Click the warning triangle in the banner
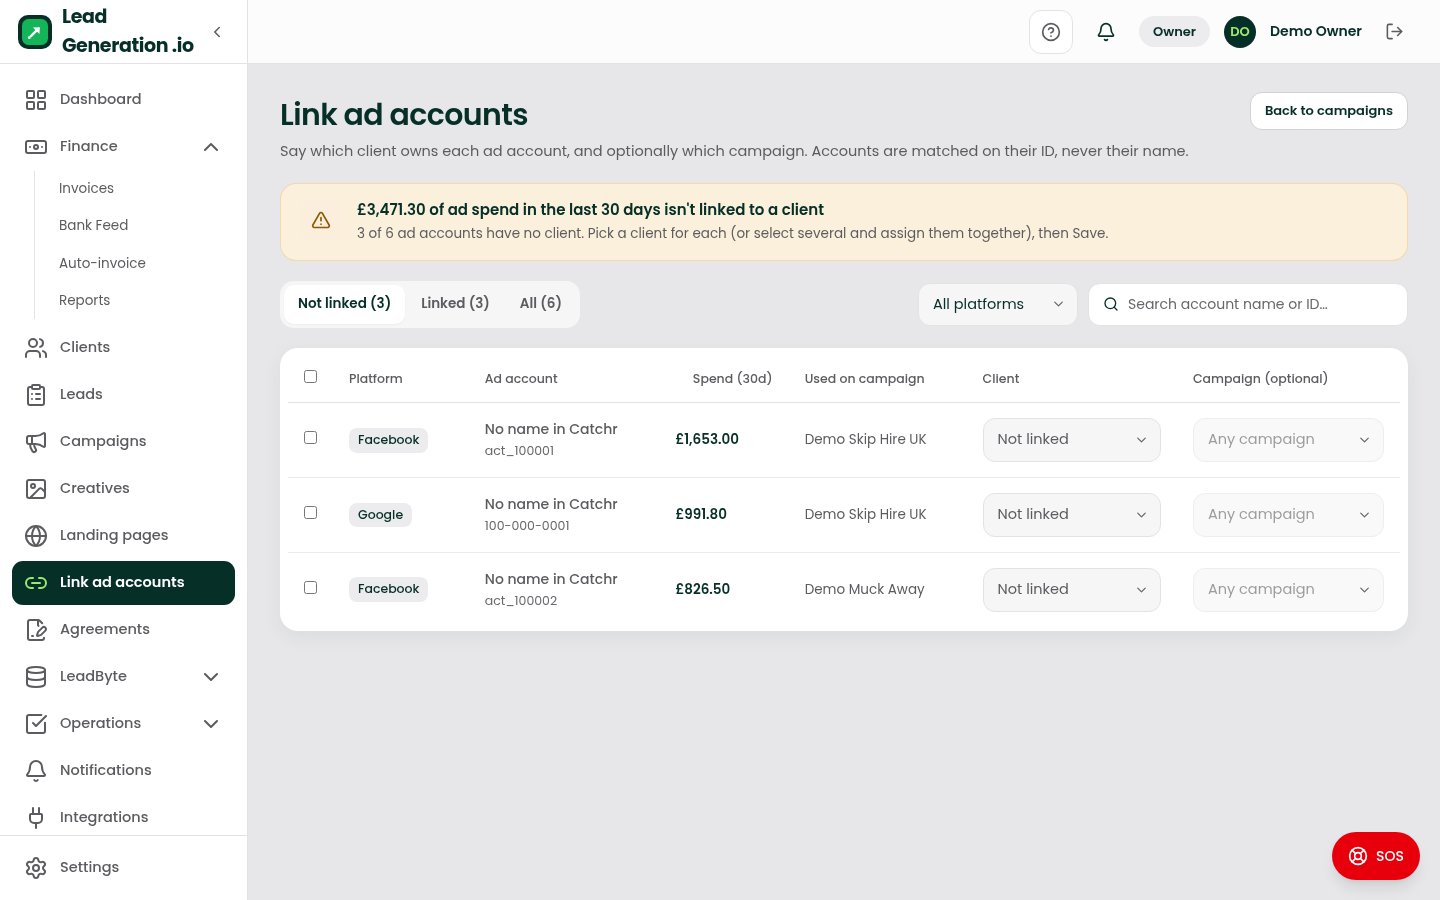This screenshot has height=900, width=1440. (x=321, y=220)
